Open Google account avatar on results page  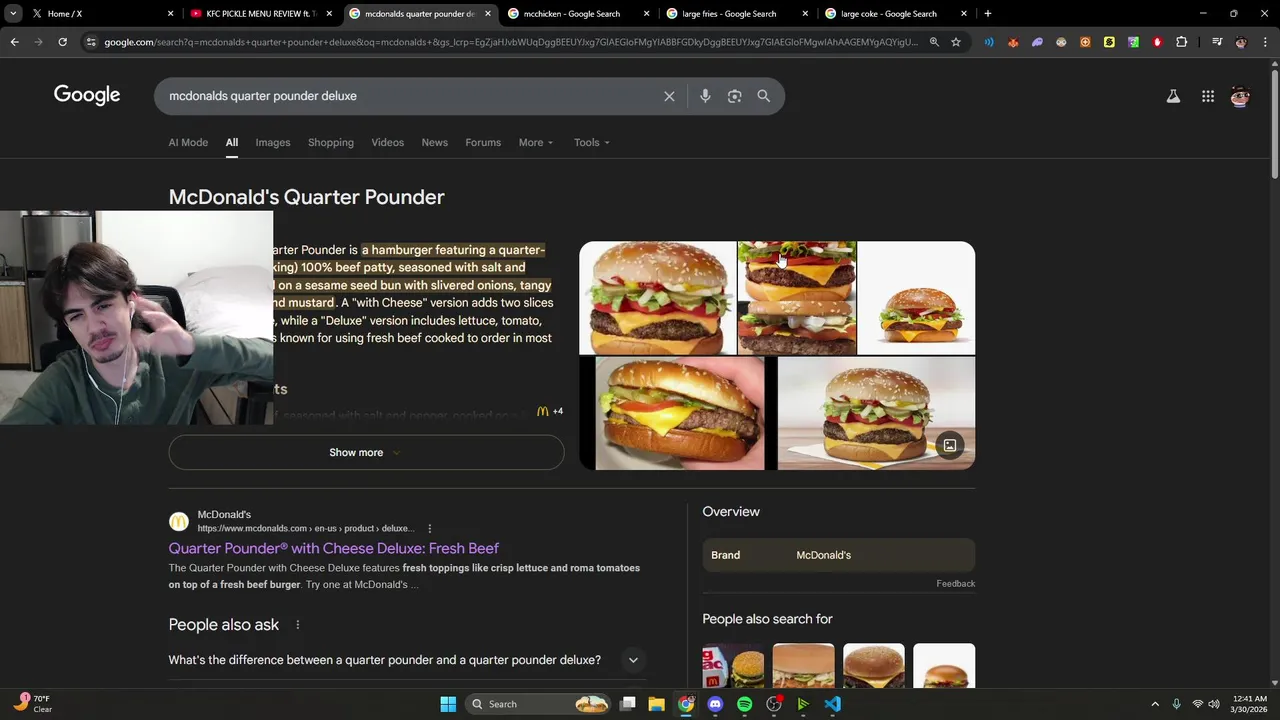tap(1240, 96)
